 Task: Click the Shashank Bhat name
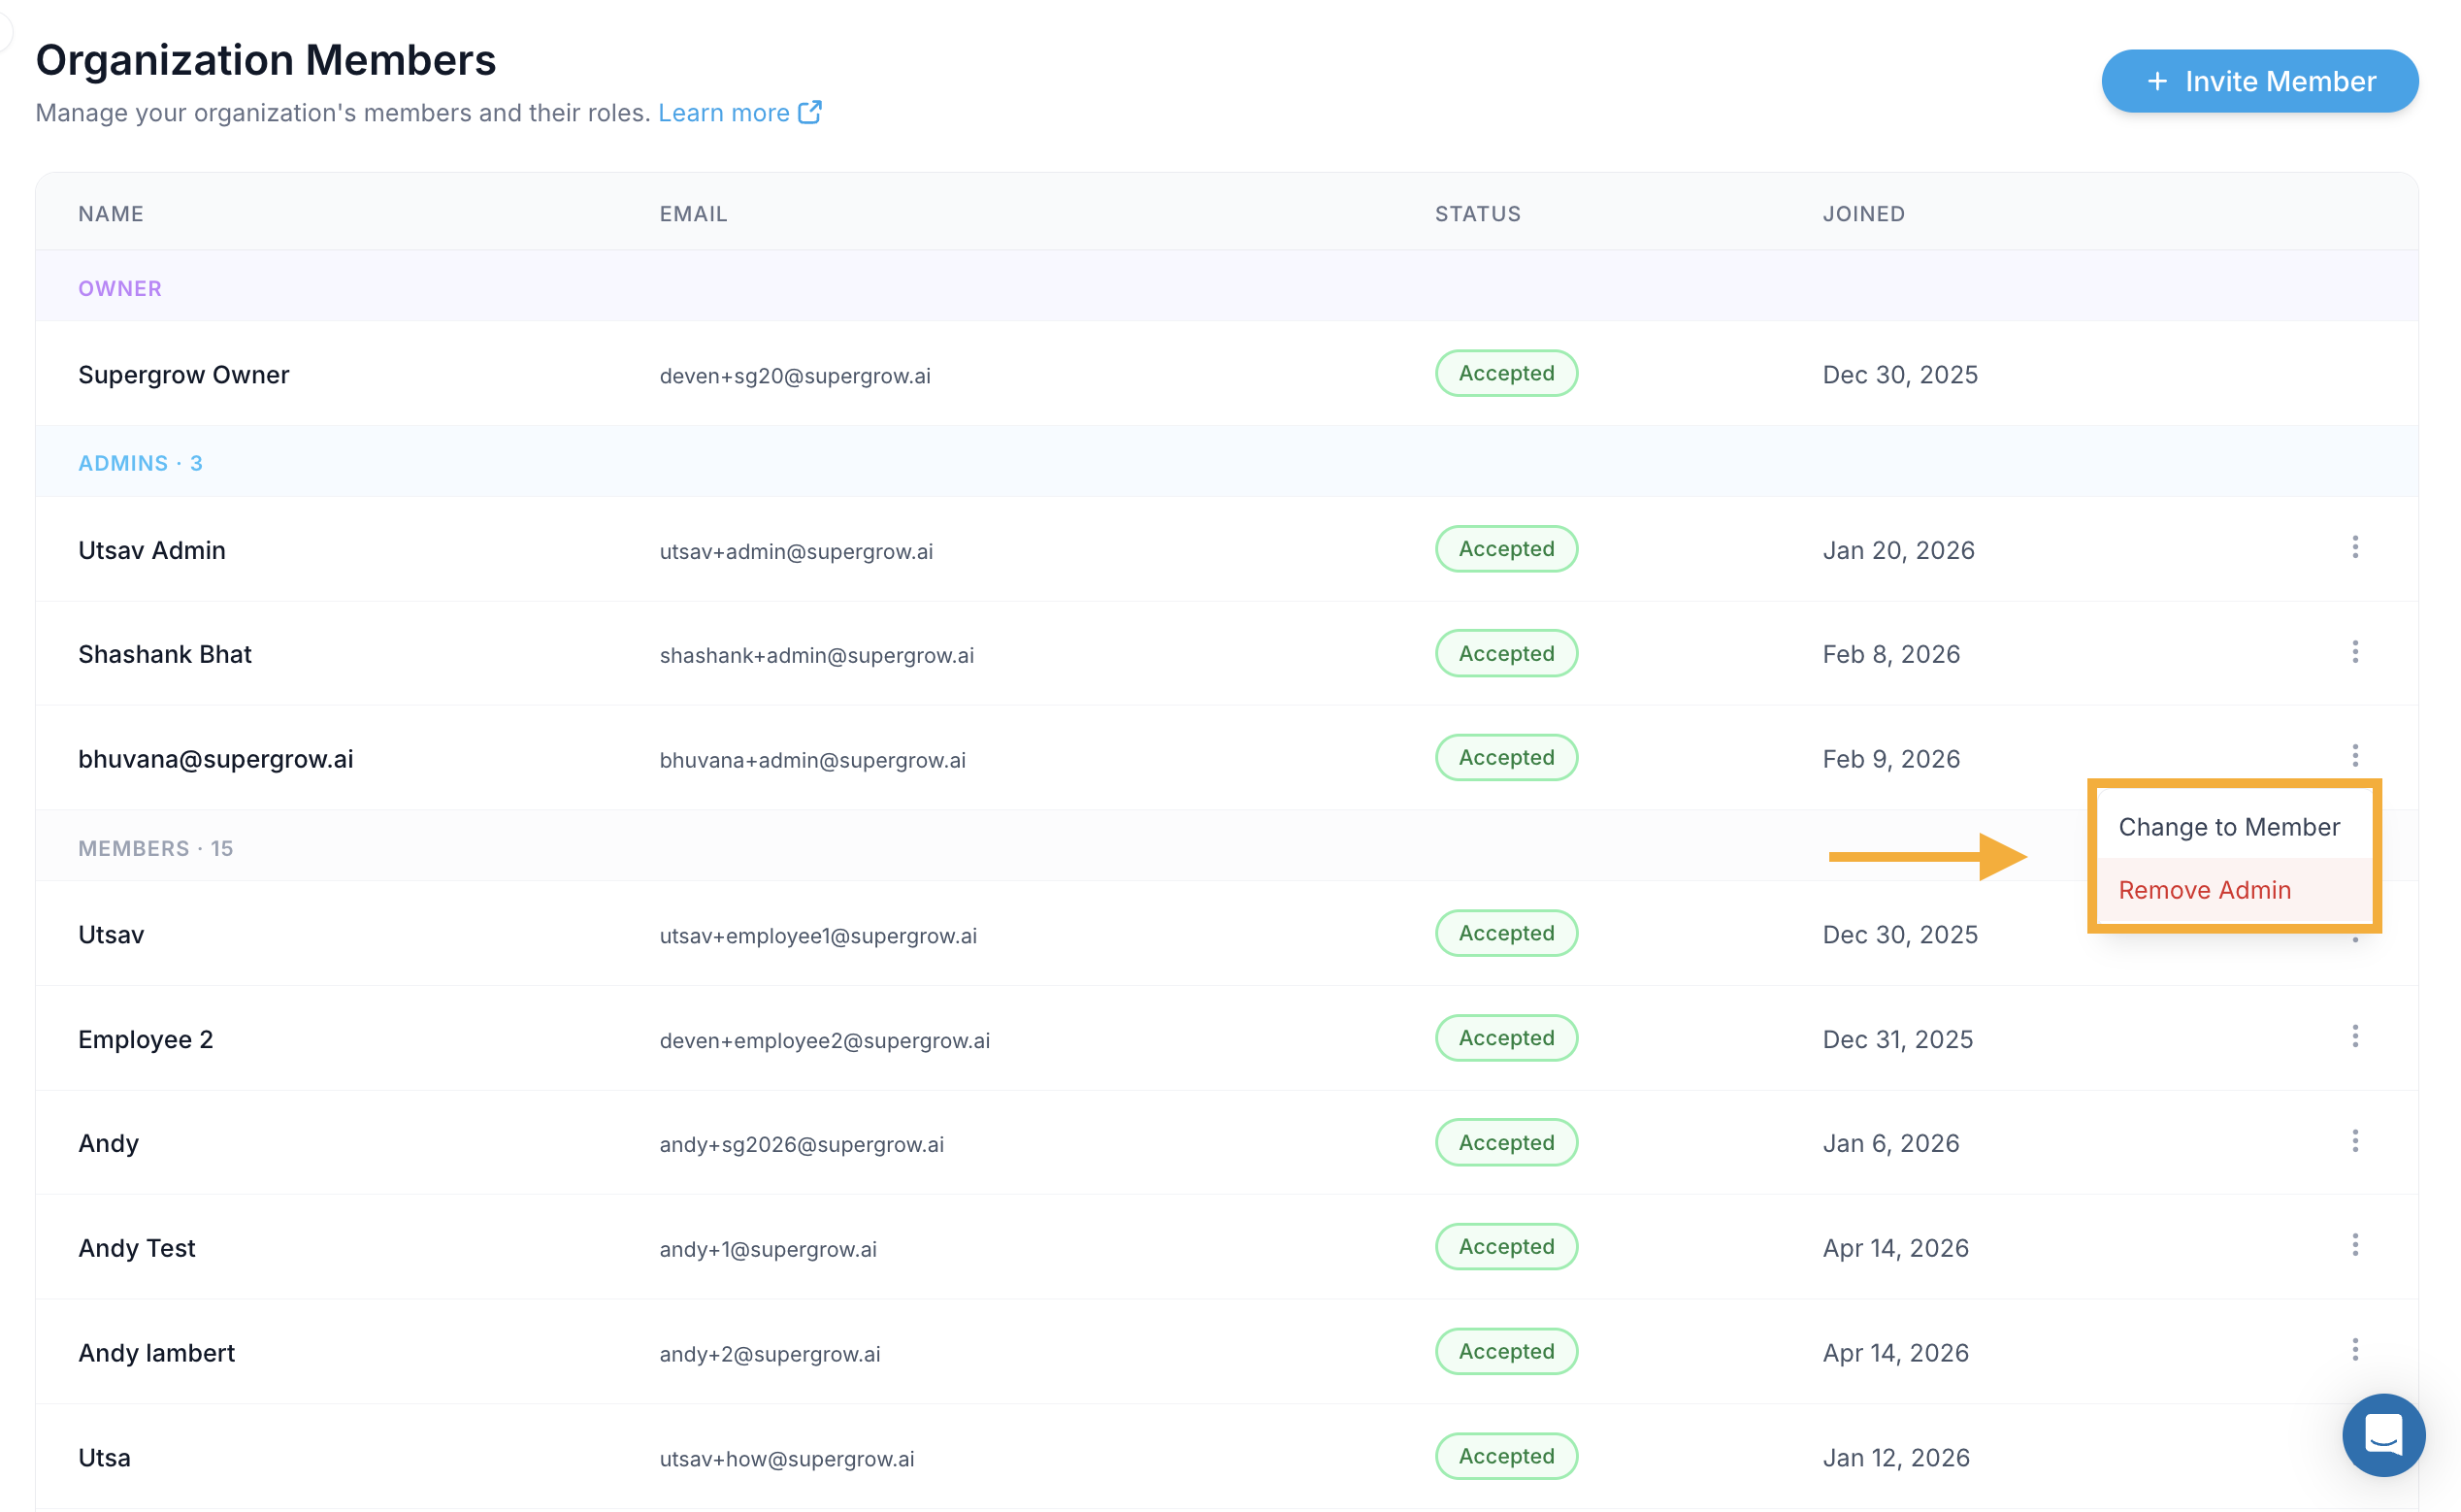165,654
